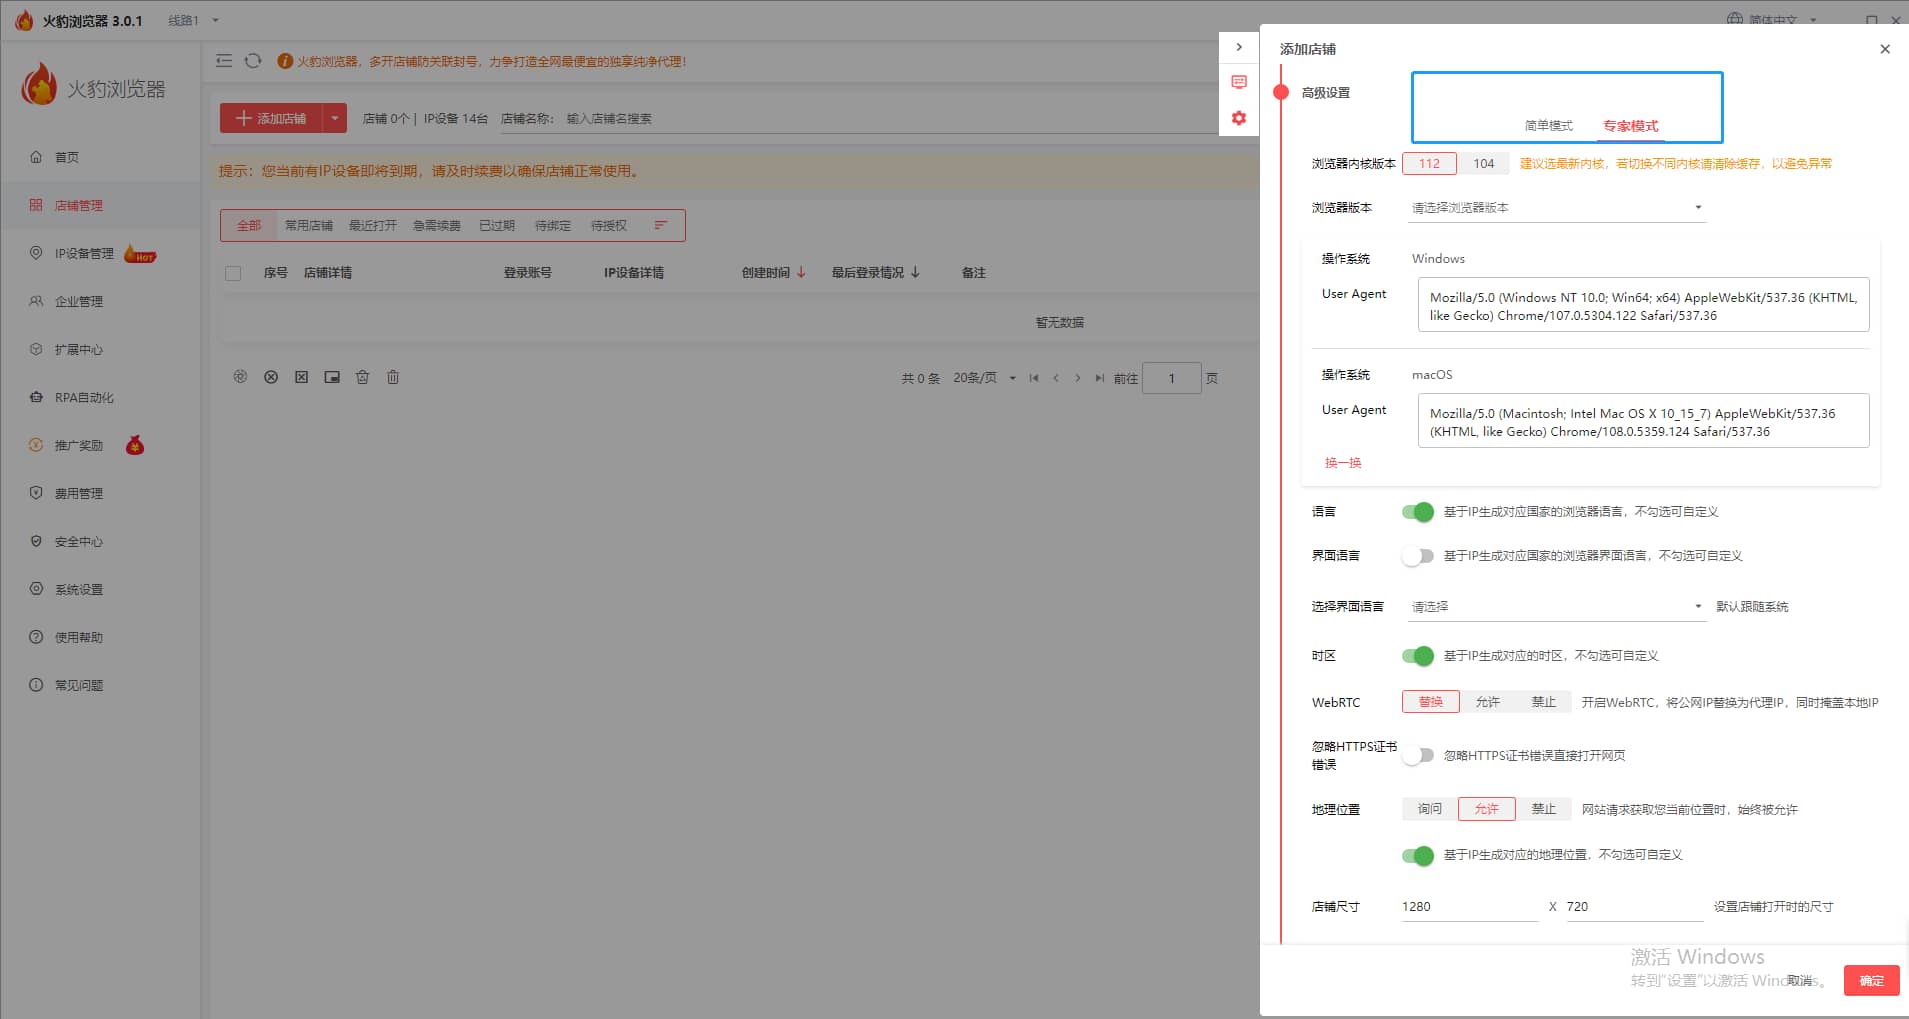The width and height of the screenshot is (1909, 1019).
Task: Expand the 选择界面语言 dropdown
Action: tap(1555, 607)
